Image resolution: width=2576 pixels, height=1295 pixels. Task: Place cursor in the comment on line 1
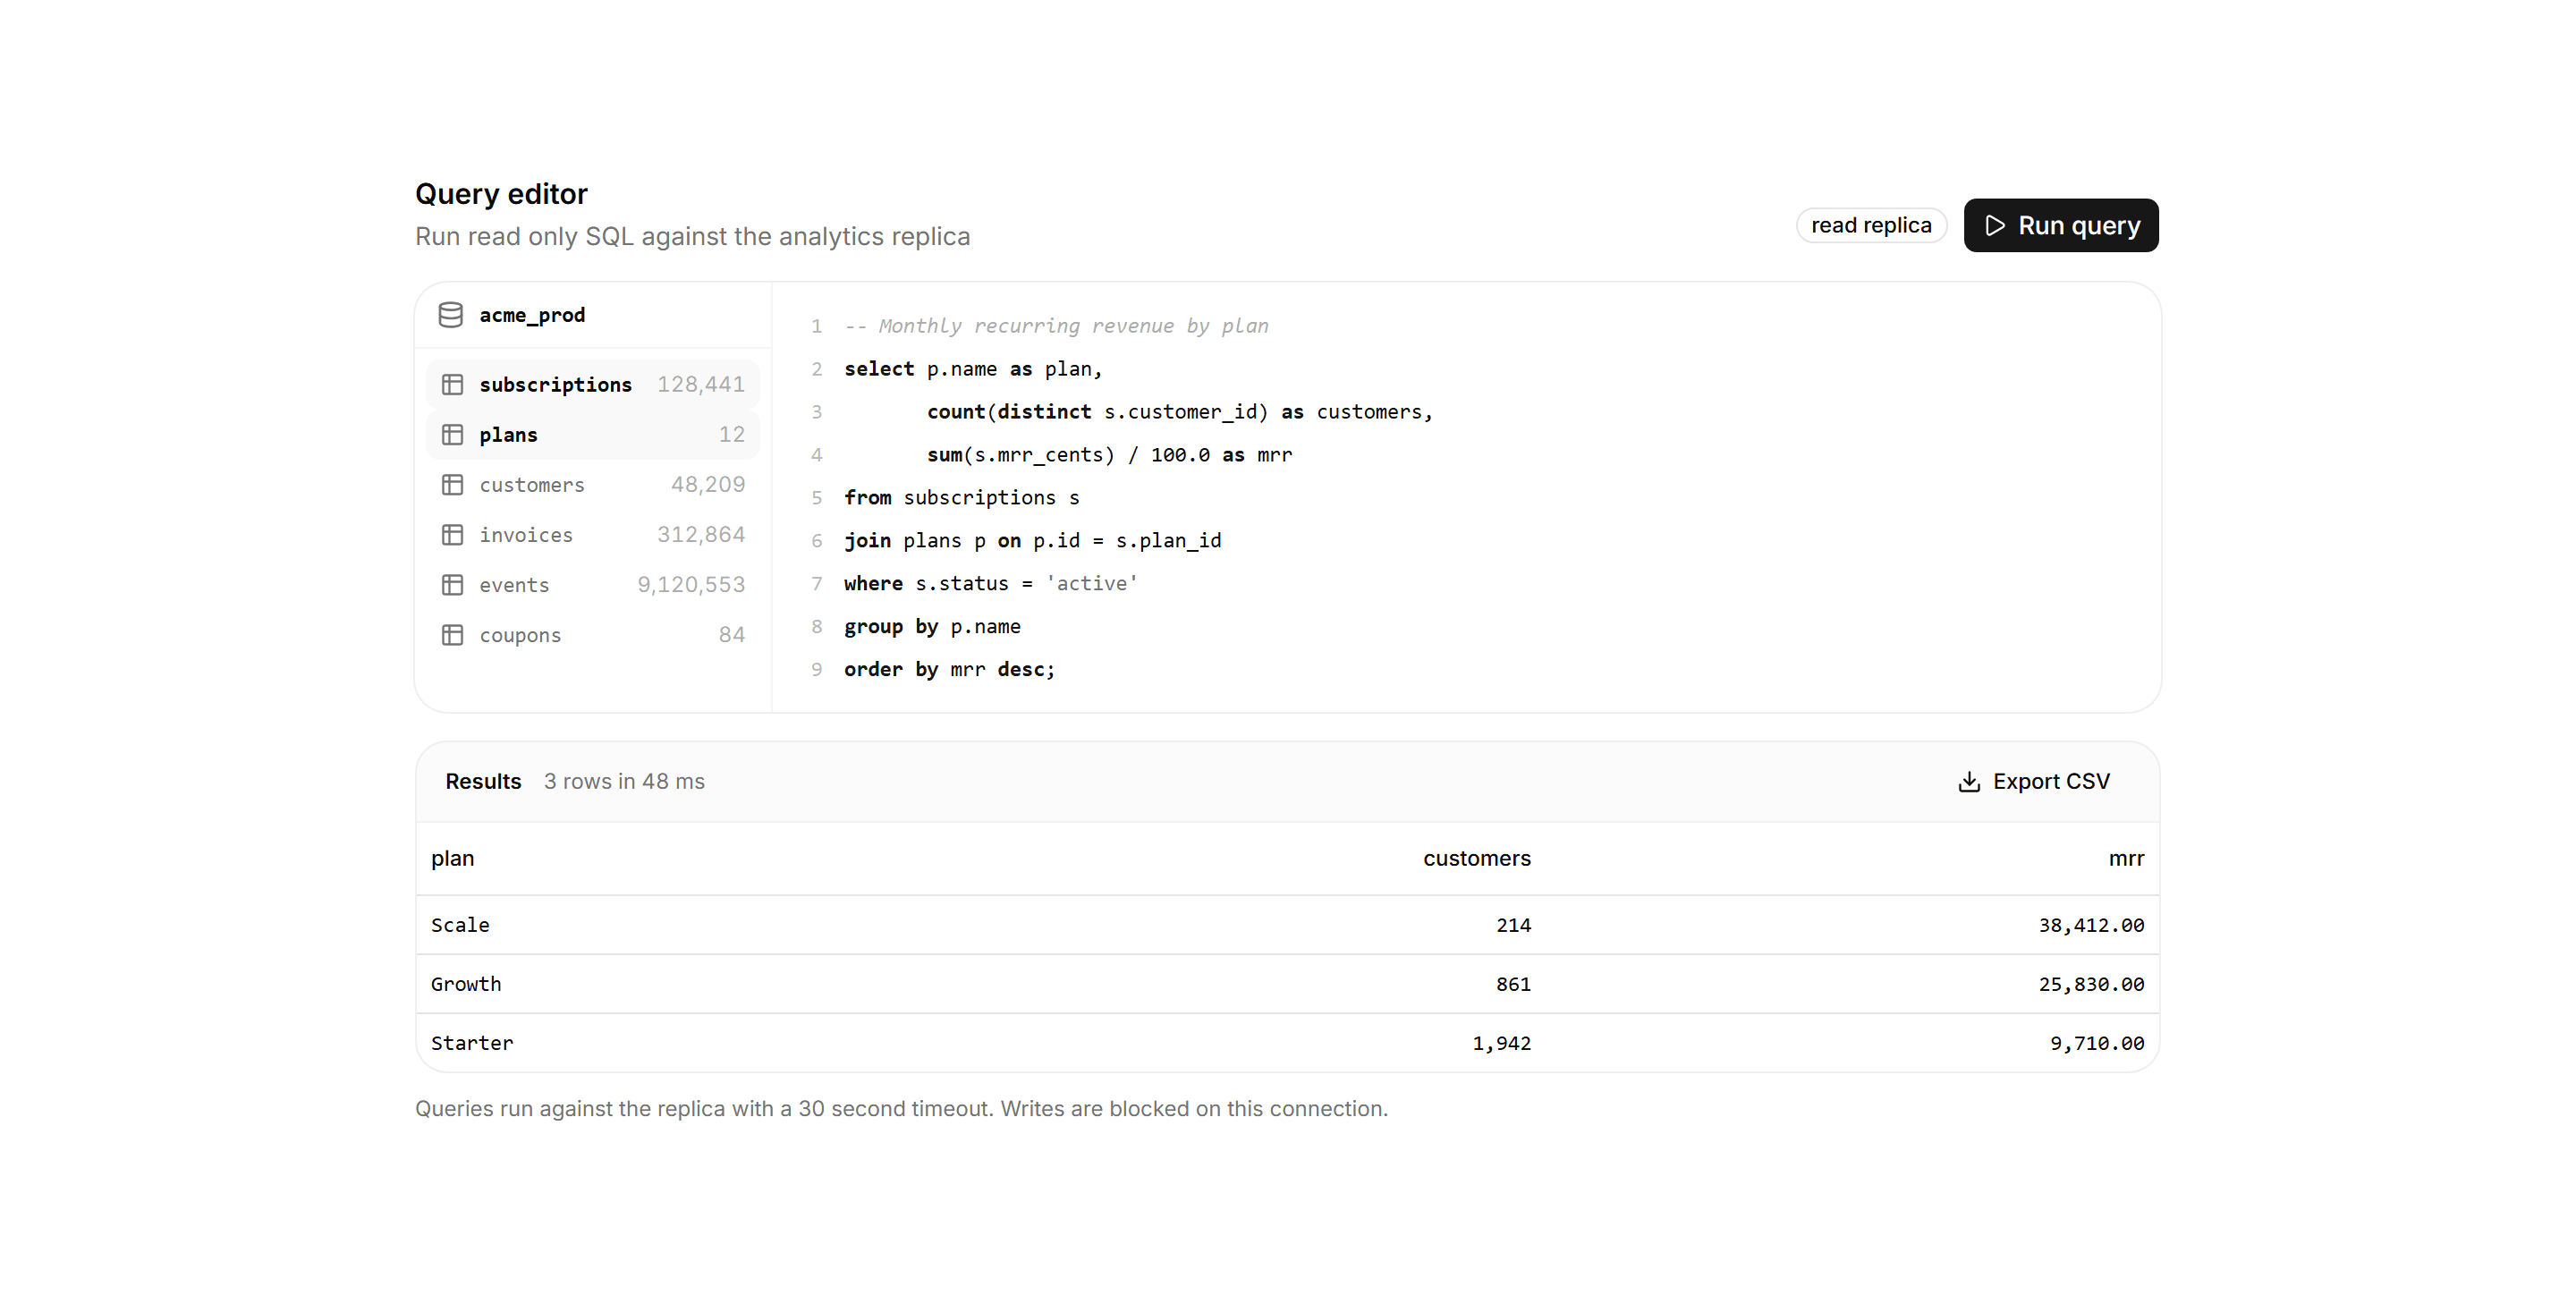pos(1056,326)
